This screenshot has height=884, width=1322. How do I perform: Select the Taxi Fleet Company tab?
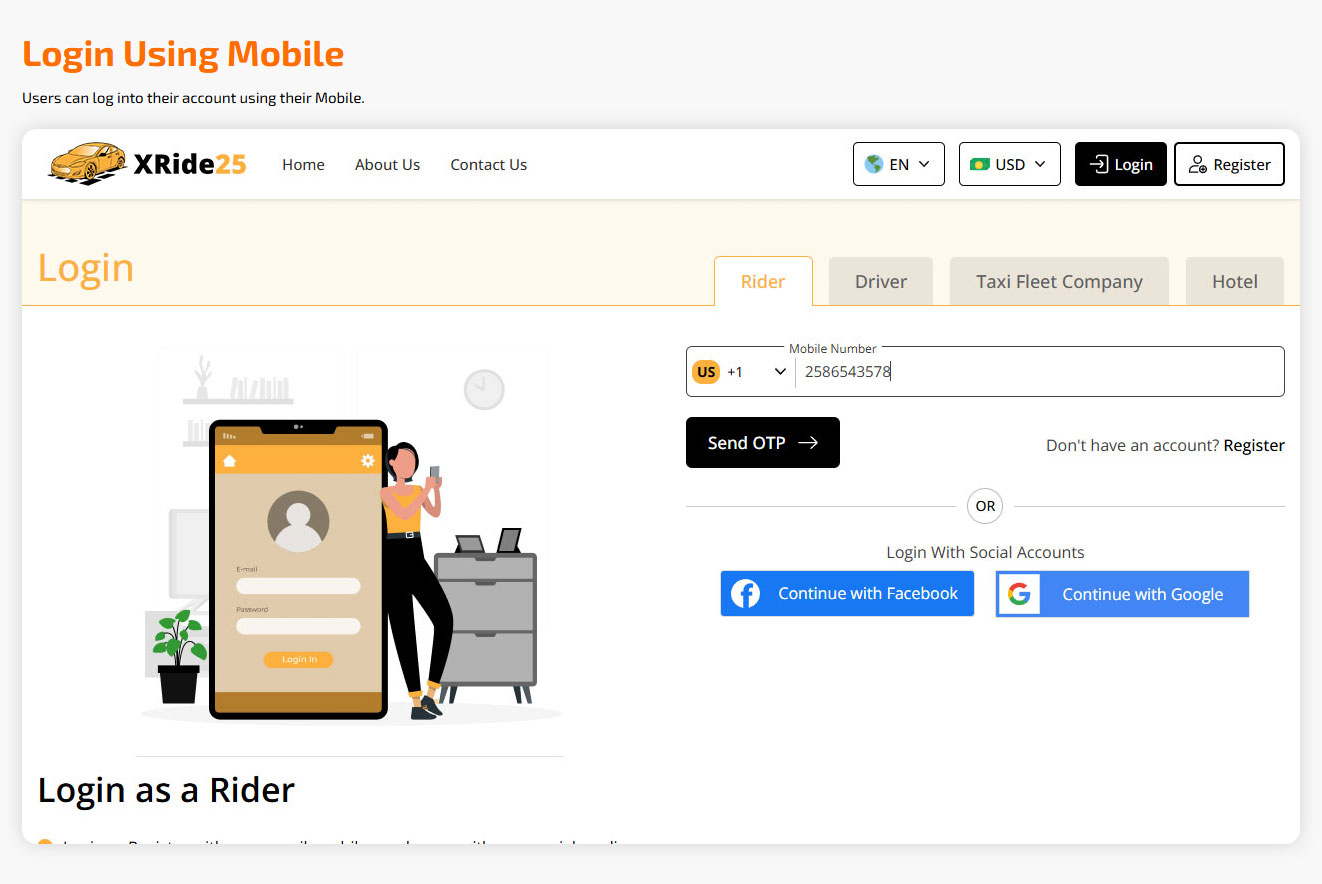coord(1059,282)
